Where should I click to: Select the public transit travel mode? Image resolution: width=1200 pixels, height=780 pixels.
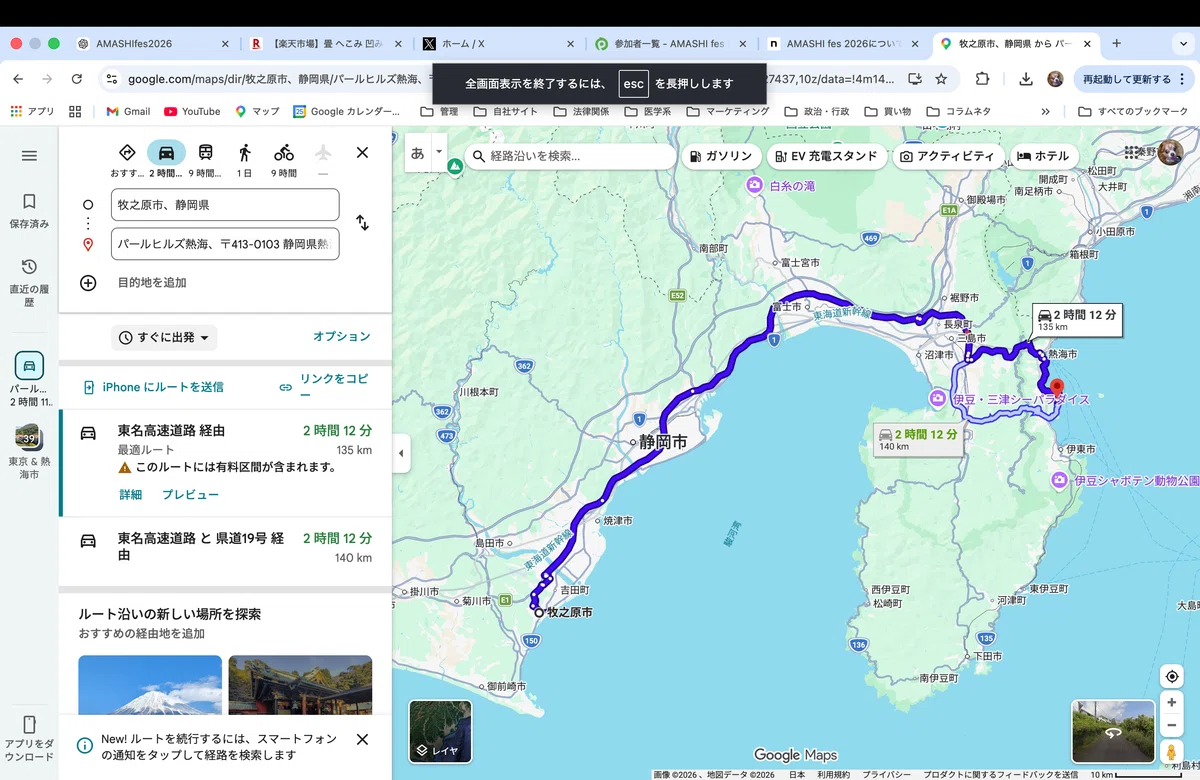point(205,152)
